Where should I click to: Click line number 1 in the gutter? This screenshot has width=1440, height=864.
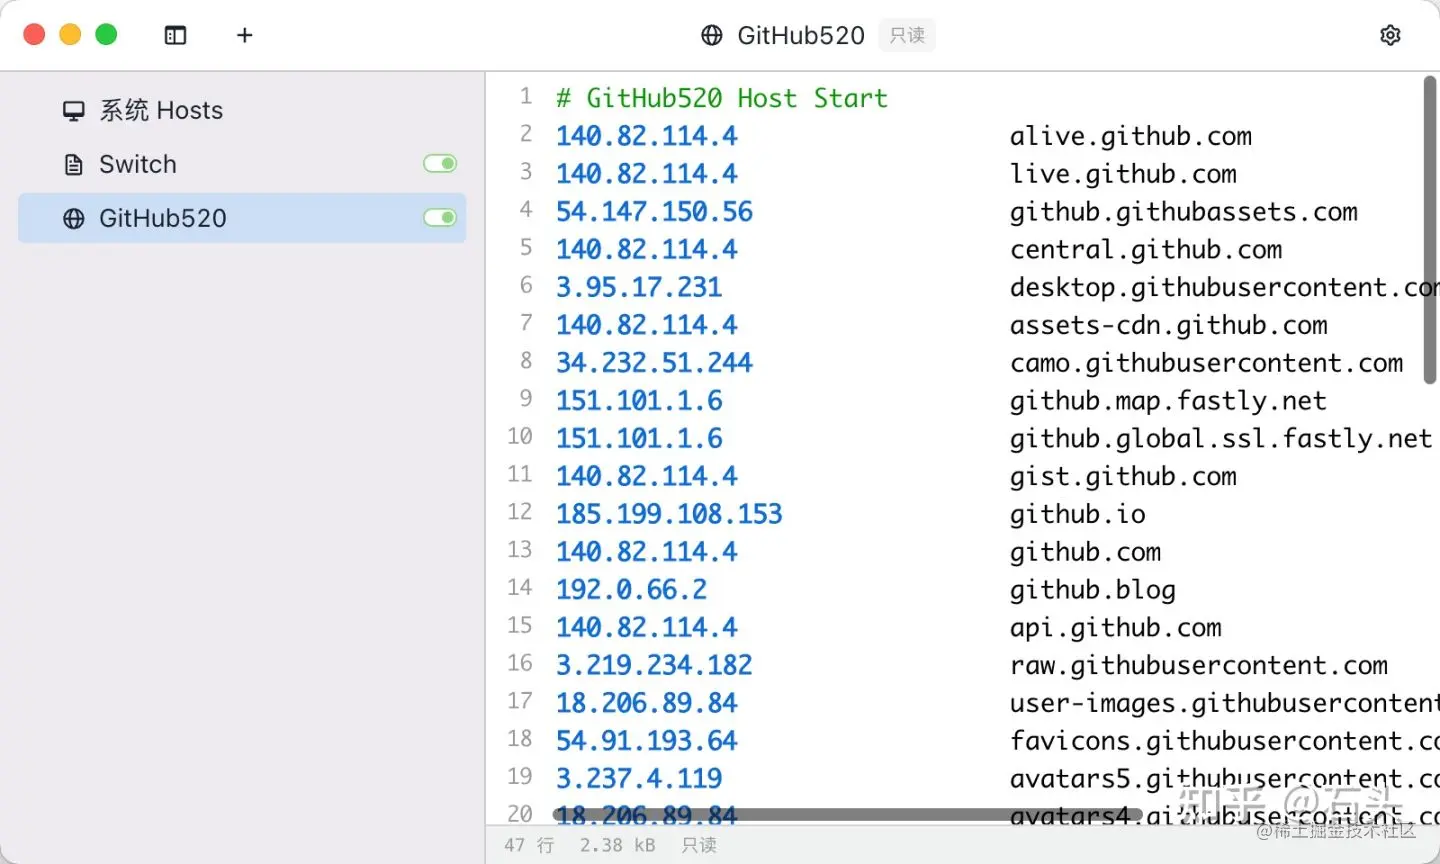click(526, 97)
